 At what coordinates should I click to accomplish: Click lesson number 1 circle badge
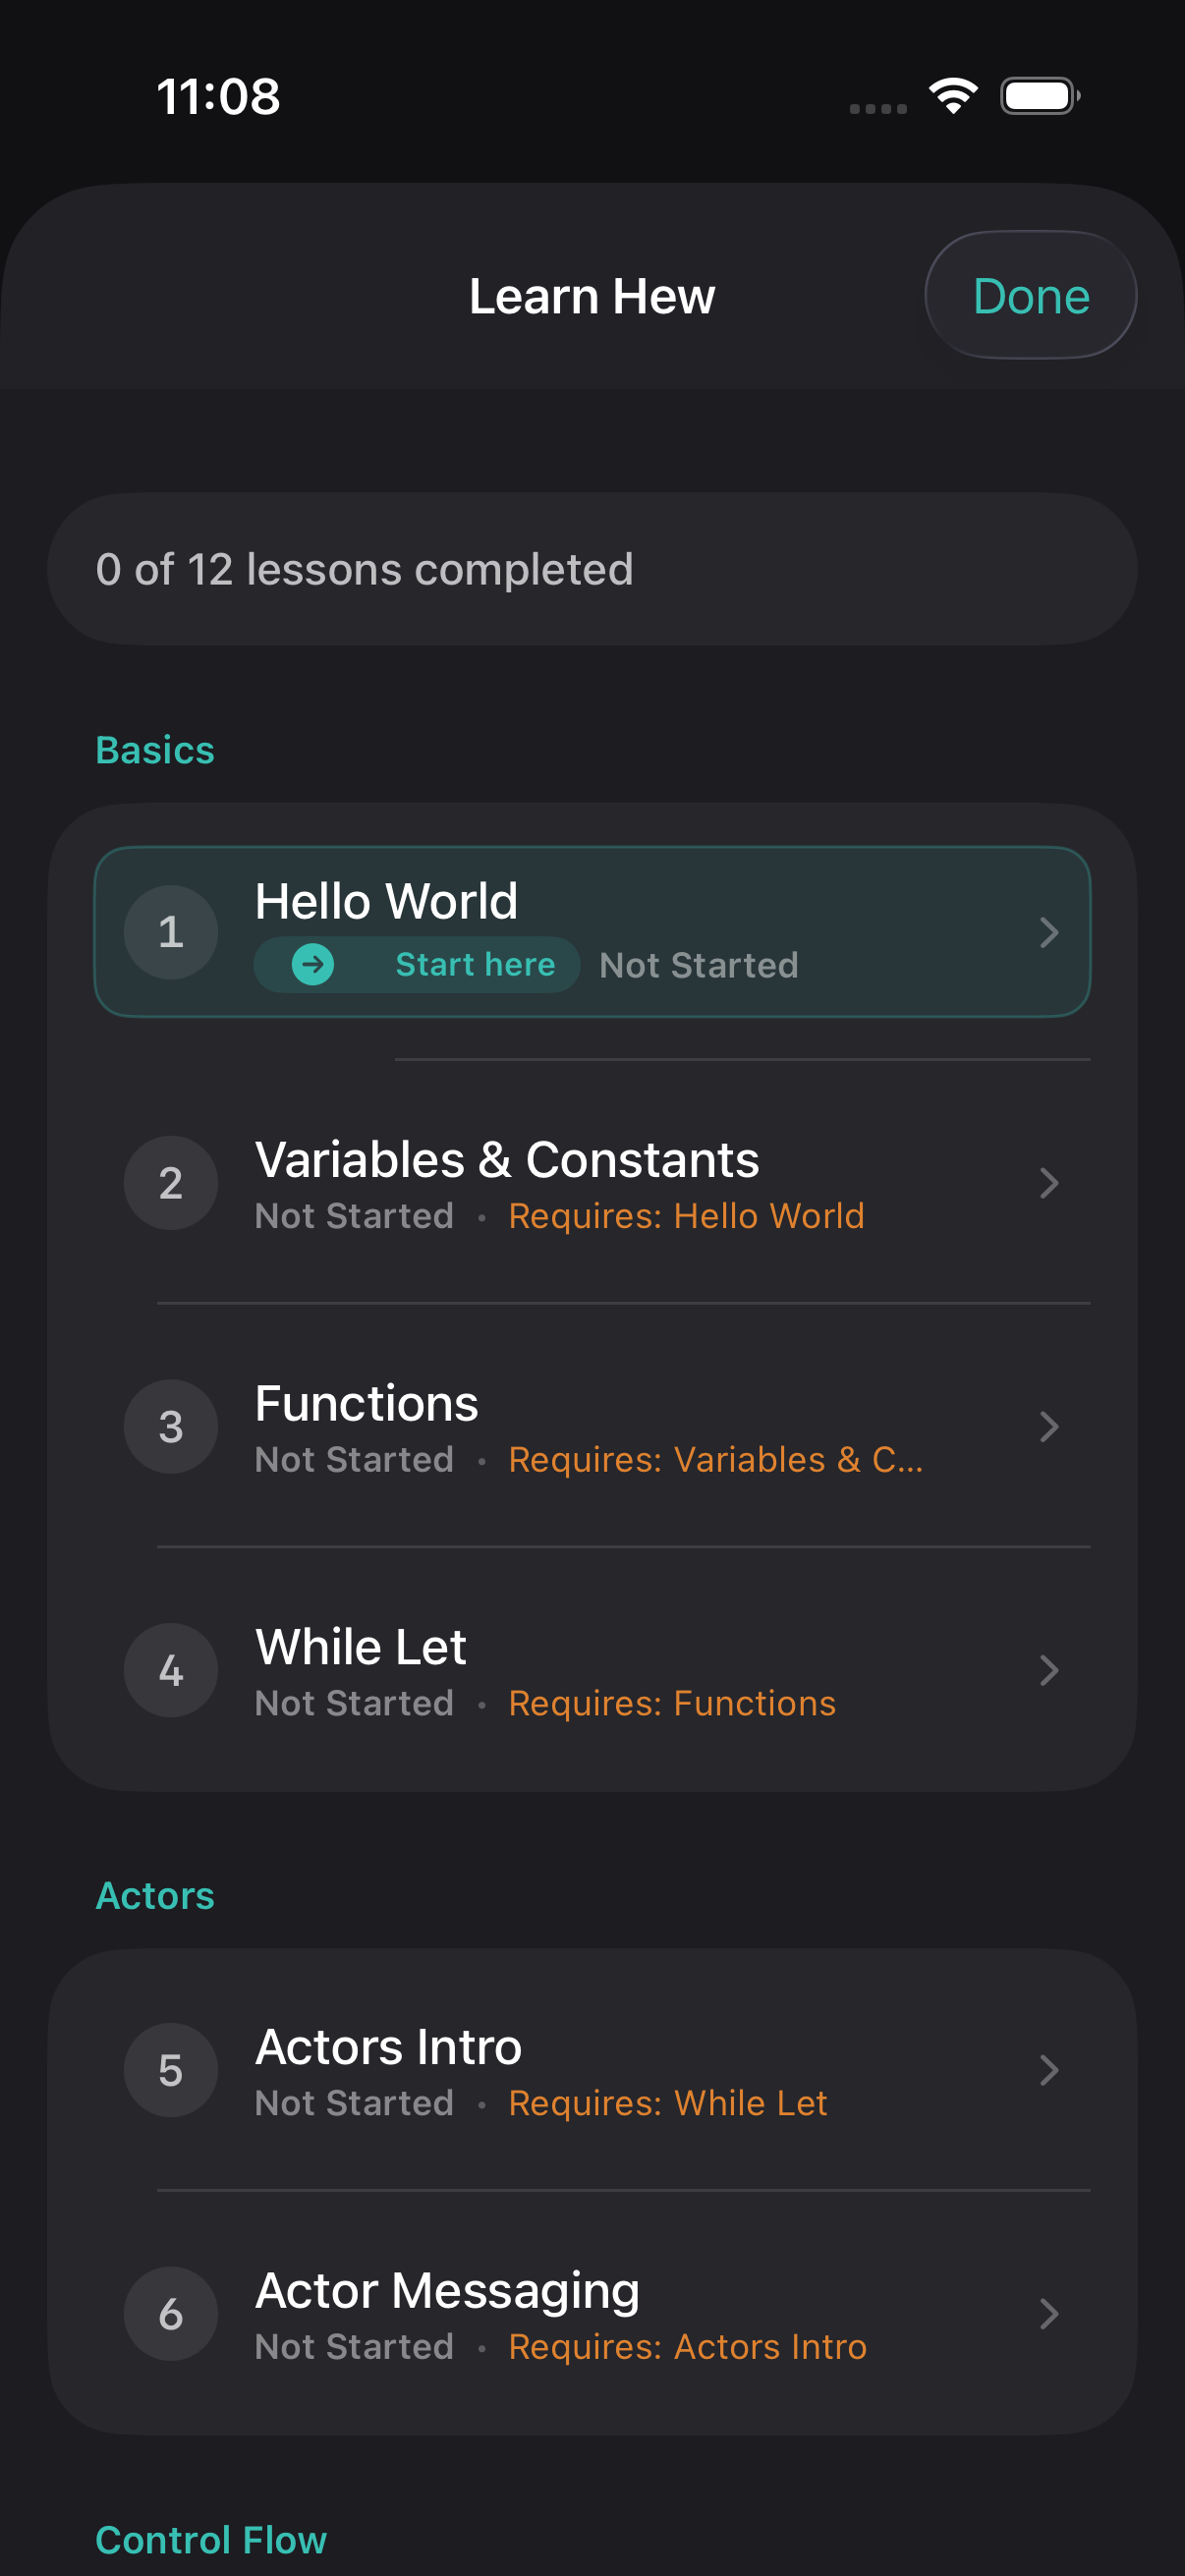[171, 932]
